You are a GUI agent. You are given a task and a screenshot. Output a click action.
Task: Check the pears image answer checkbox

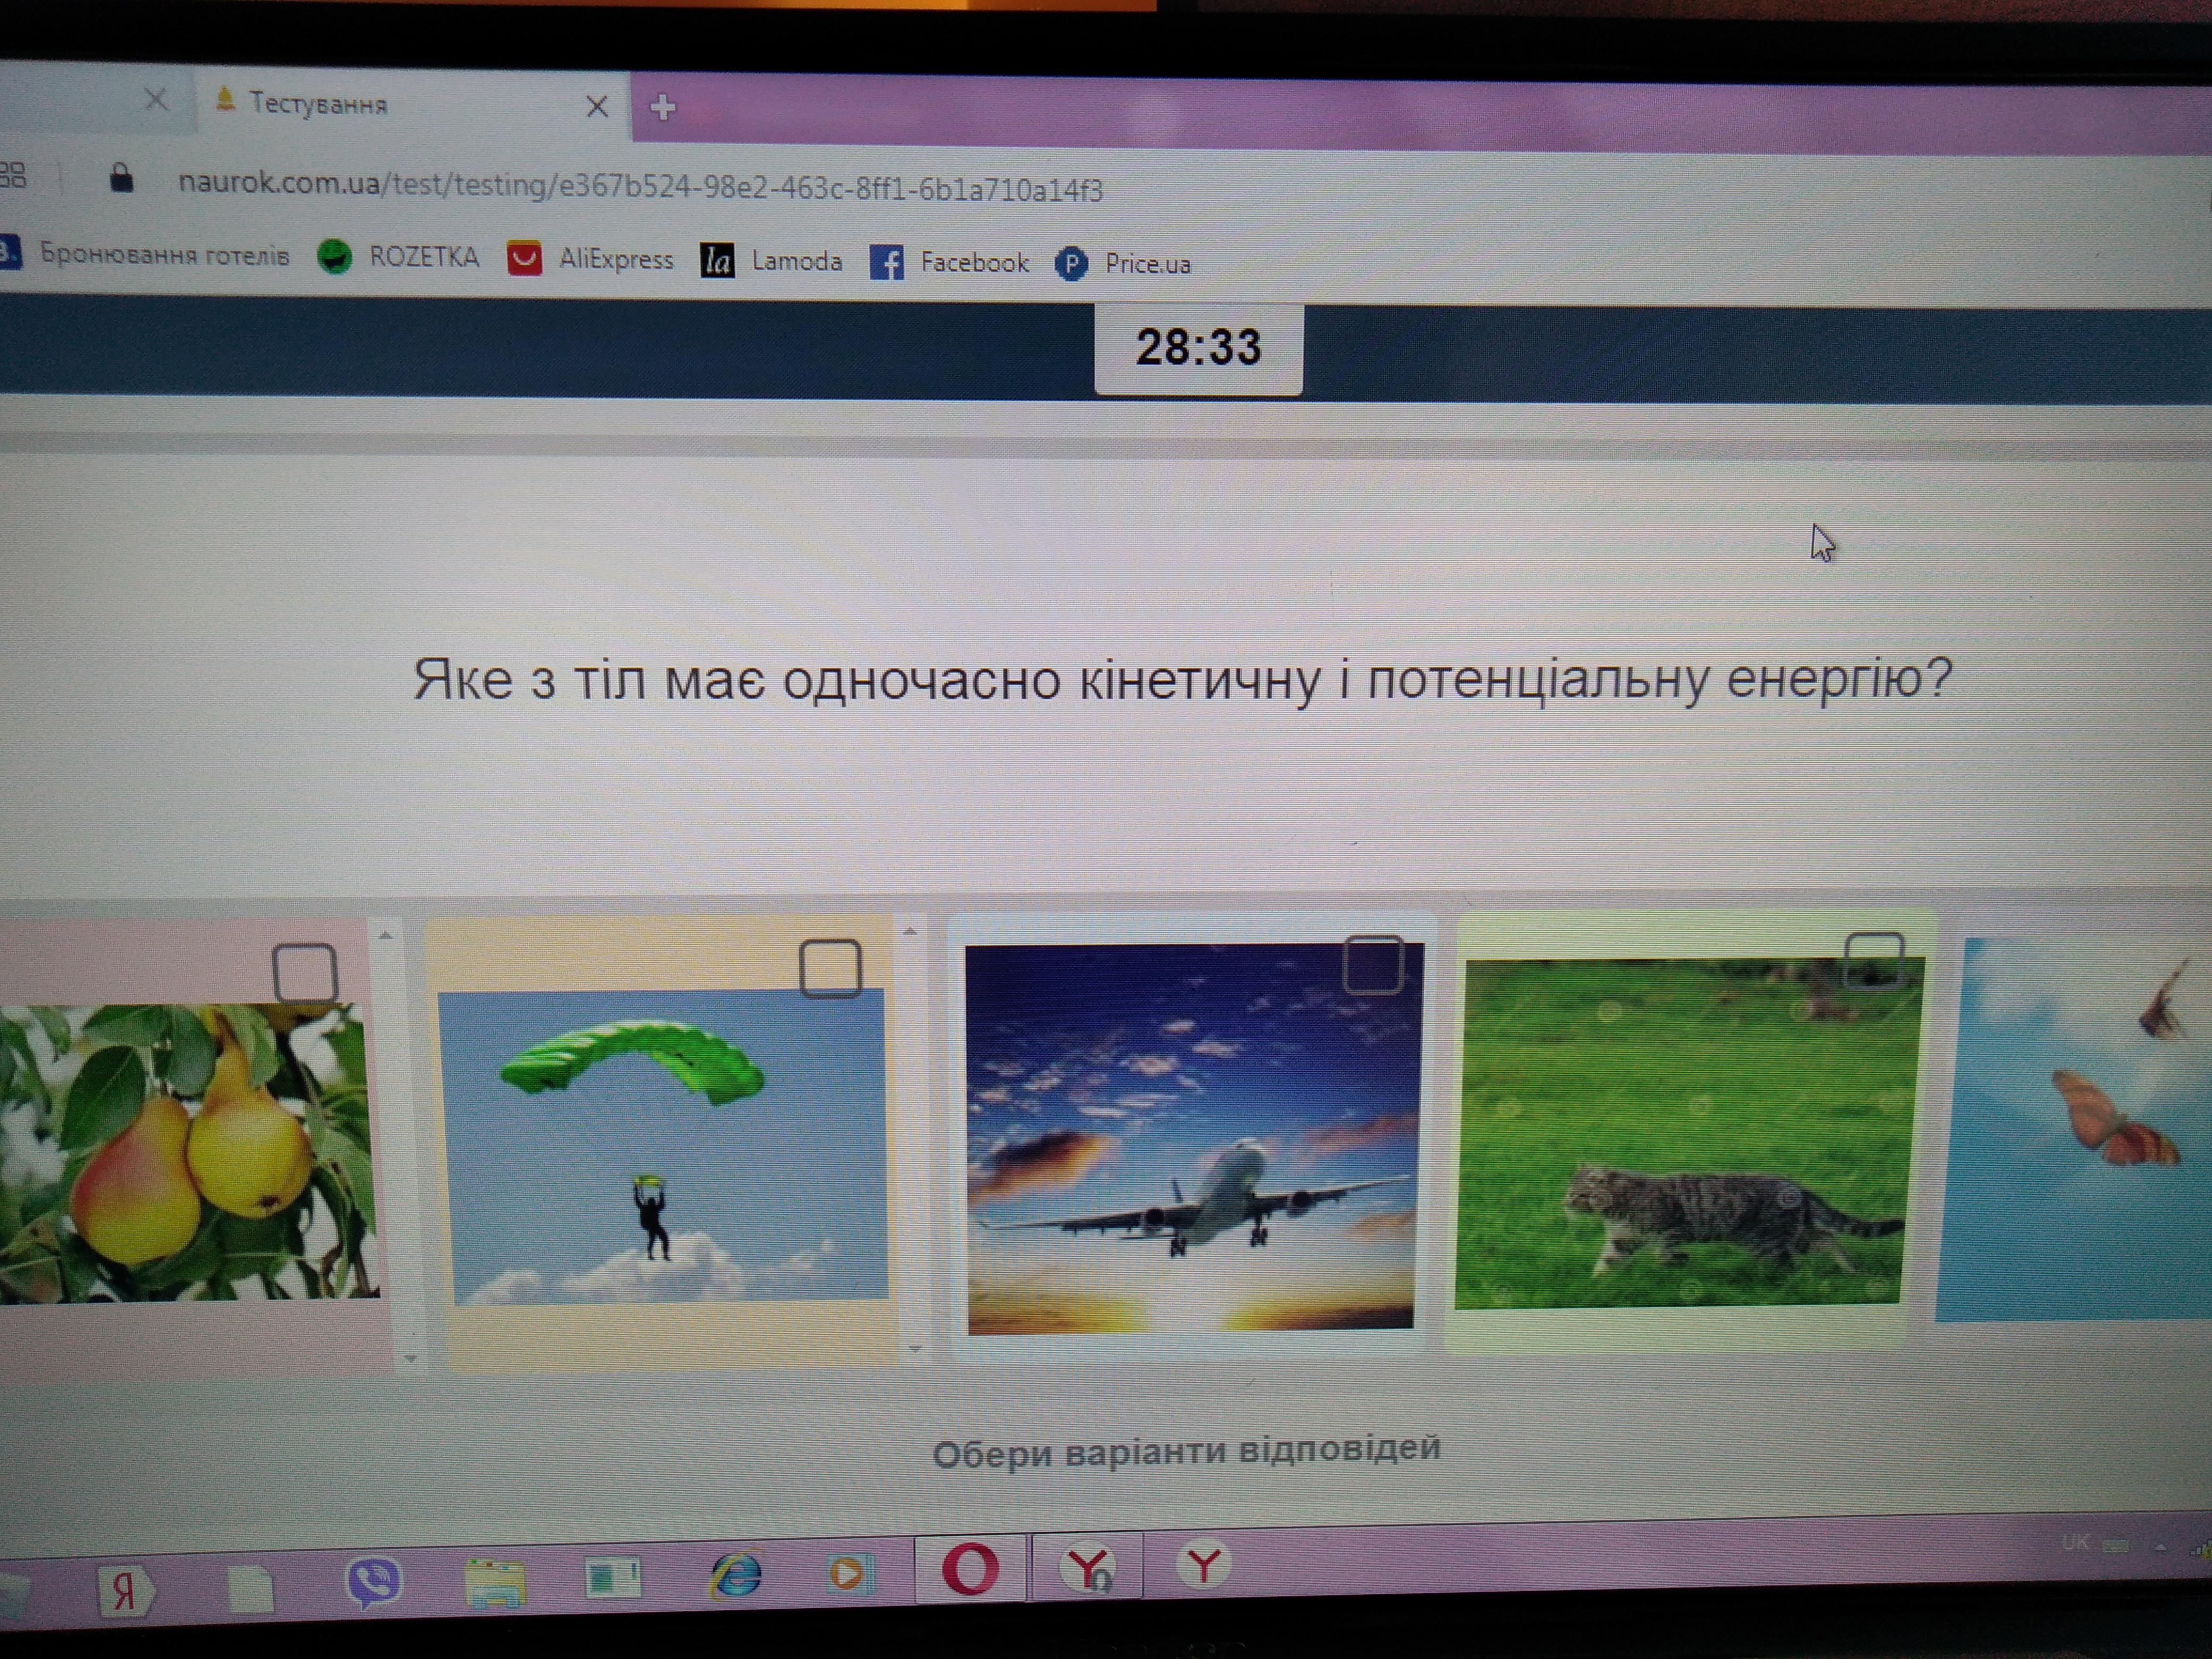point(304,972)
